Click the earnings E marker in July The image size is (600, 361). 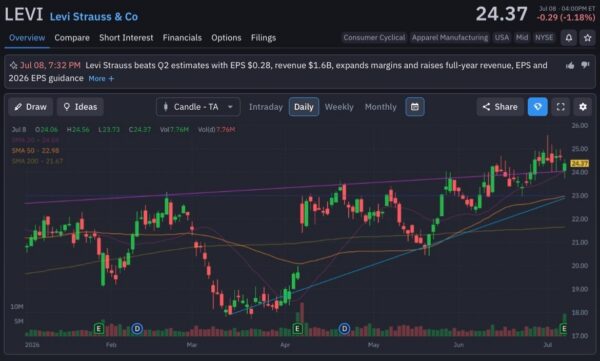[564, 328]
